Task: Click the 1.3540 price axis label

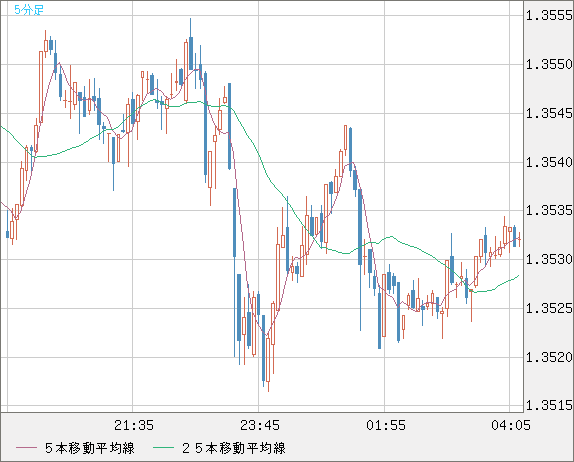Action: 549,162
